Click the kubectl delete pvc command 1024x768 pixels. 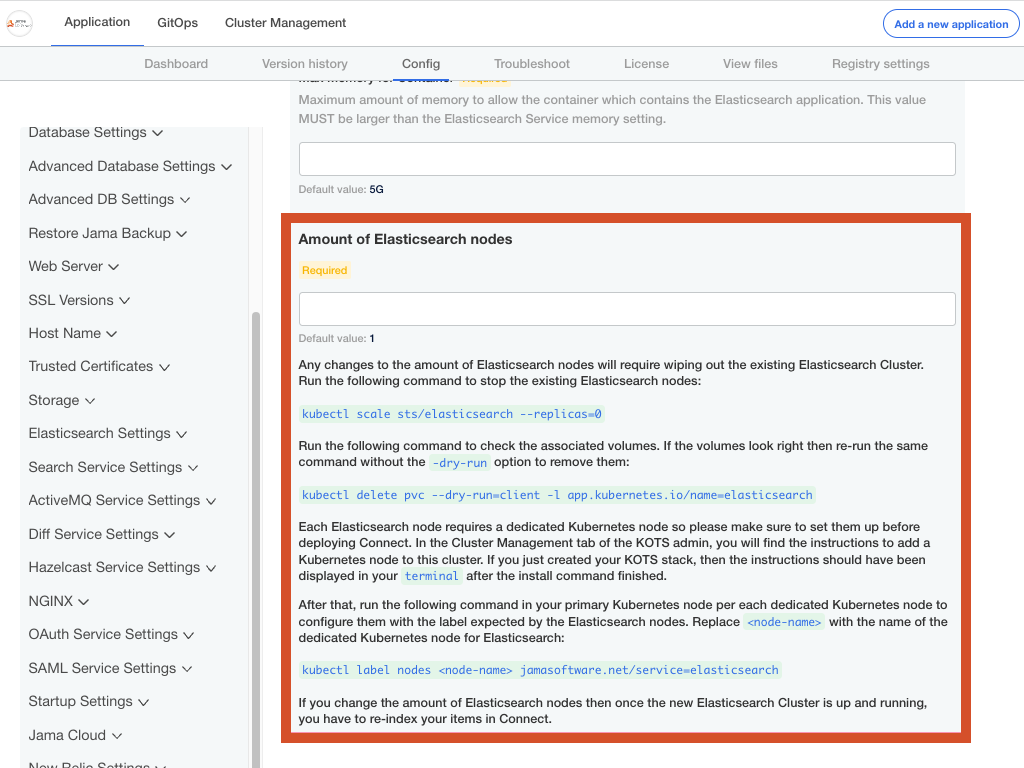coord(557,495)
